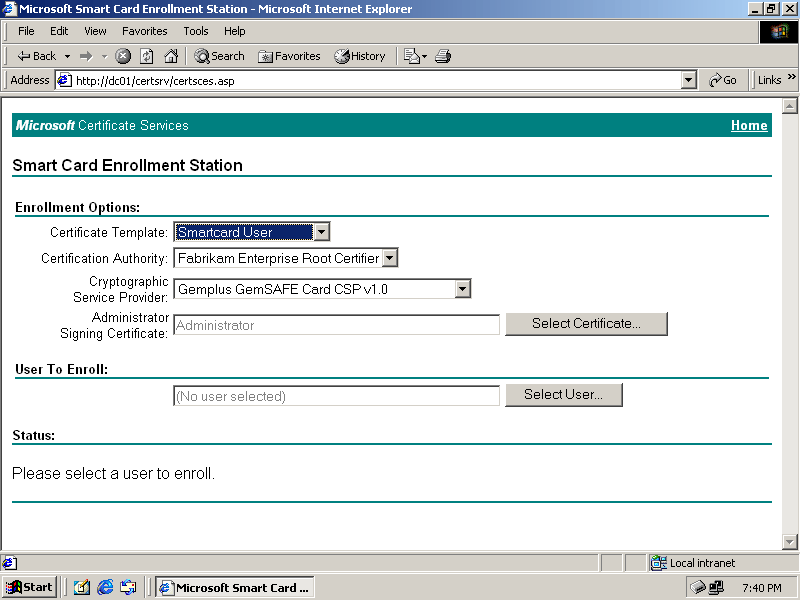
Task: Open the Tools menu
Action: pyautogui.click(x=196, y=31)
